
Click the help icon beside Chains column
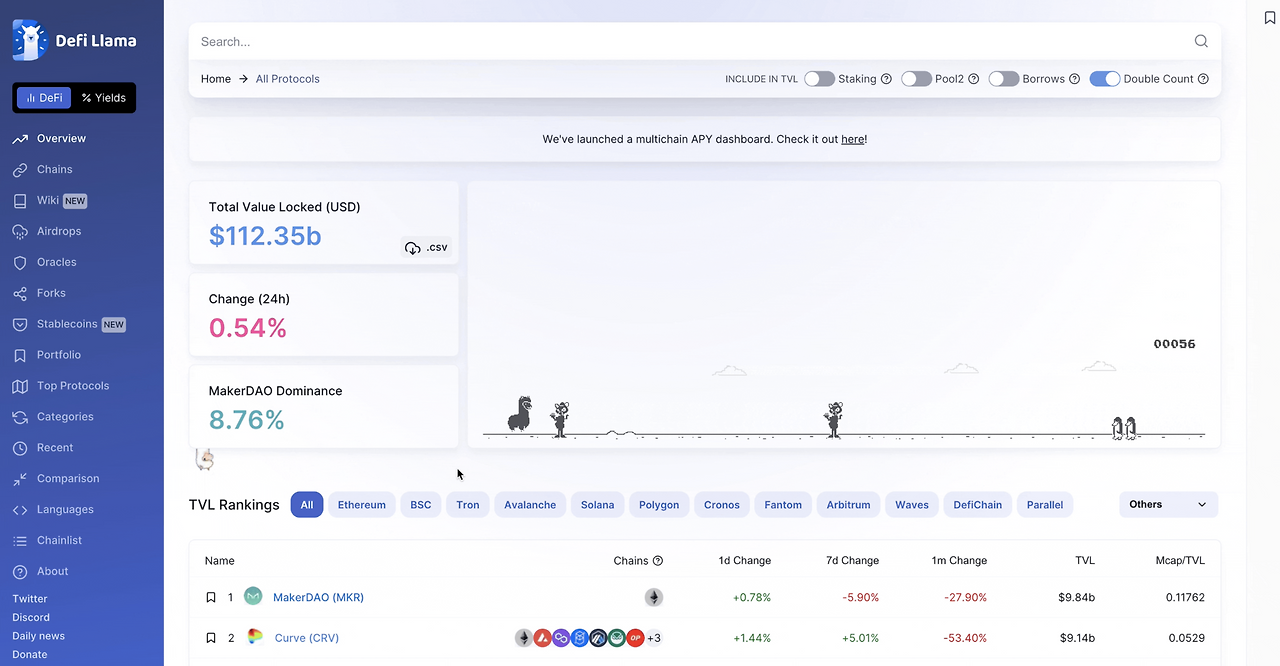click(x=658, y=561)
